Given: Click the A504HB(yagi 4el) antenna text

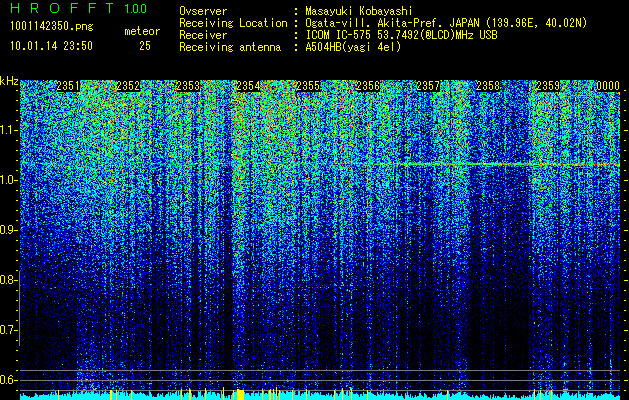Looking at the screenshot, I should (353, 47).
